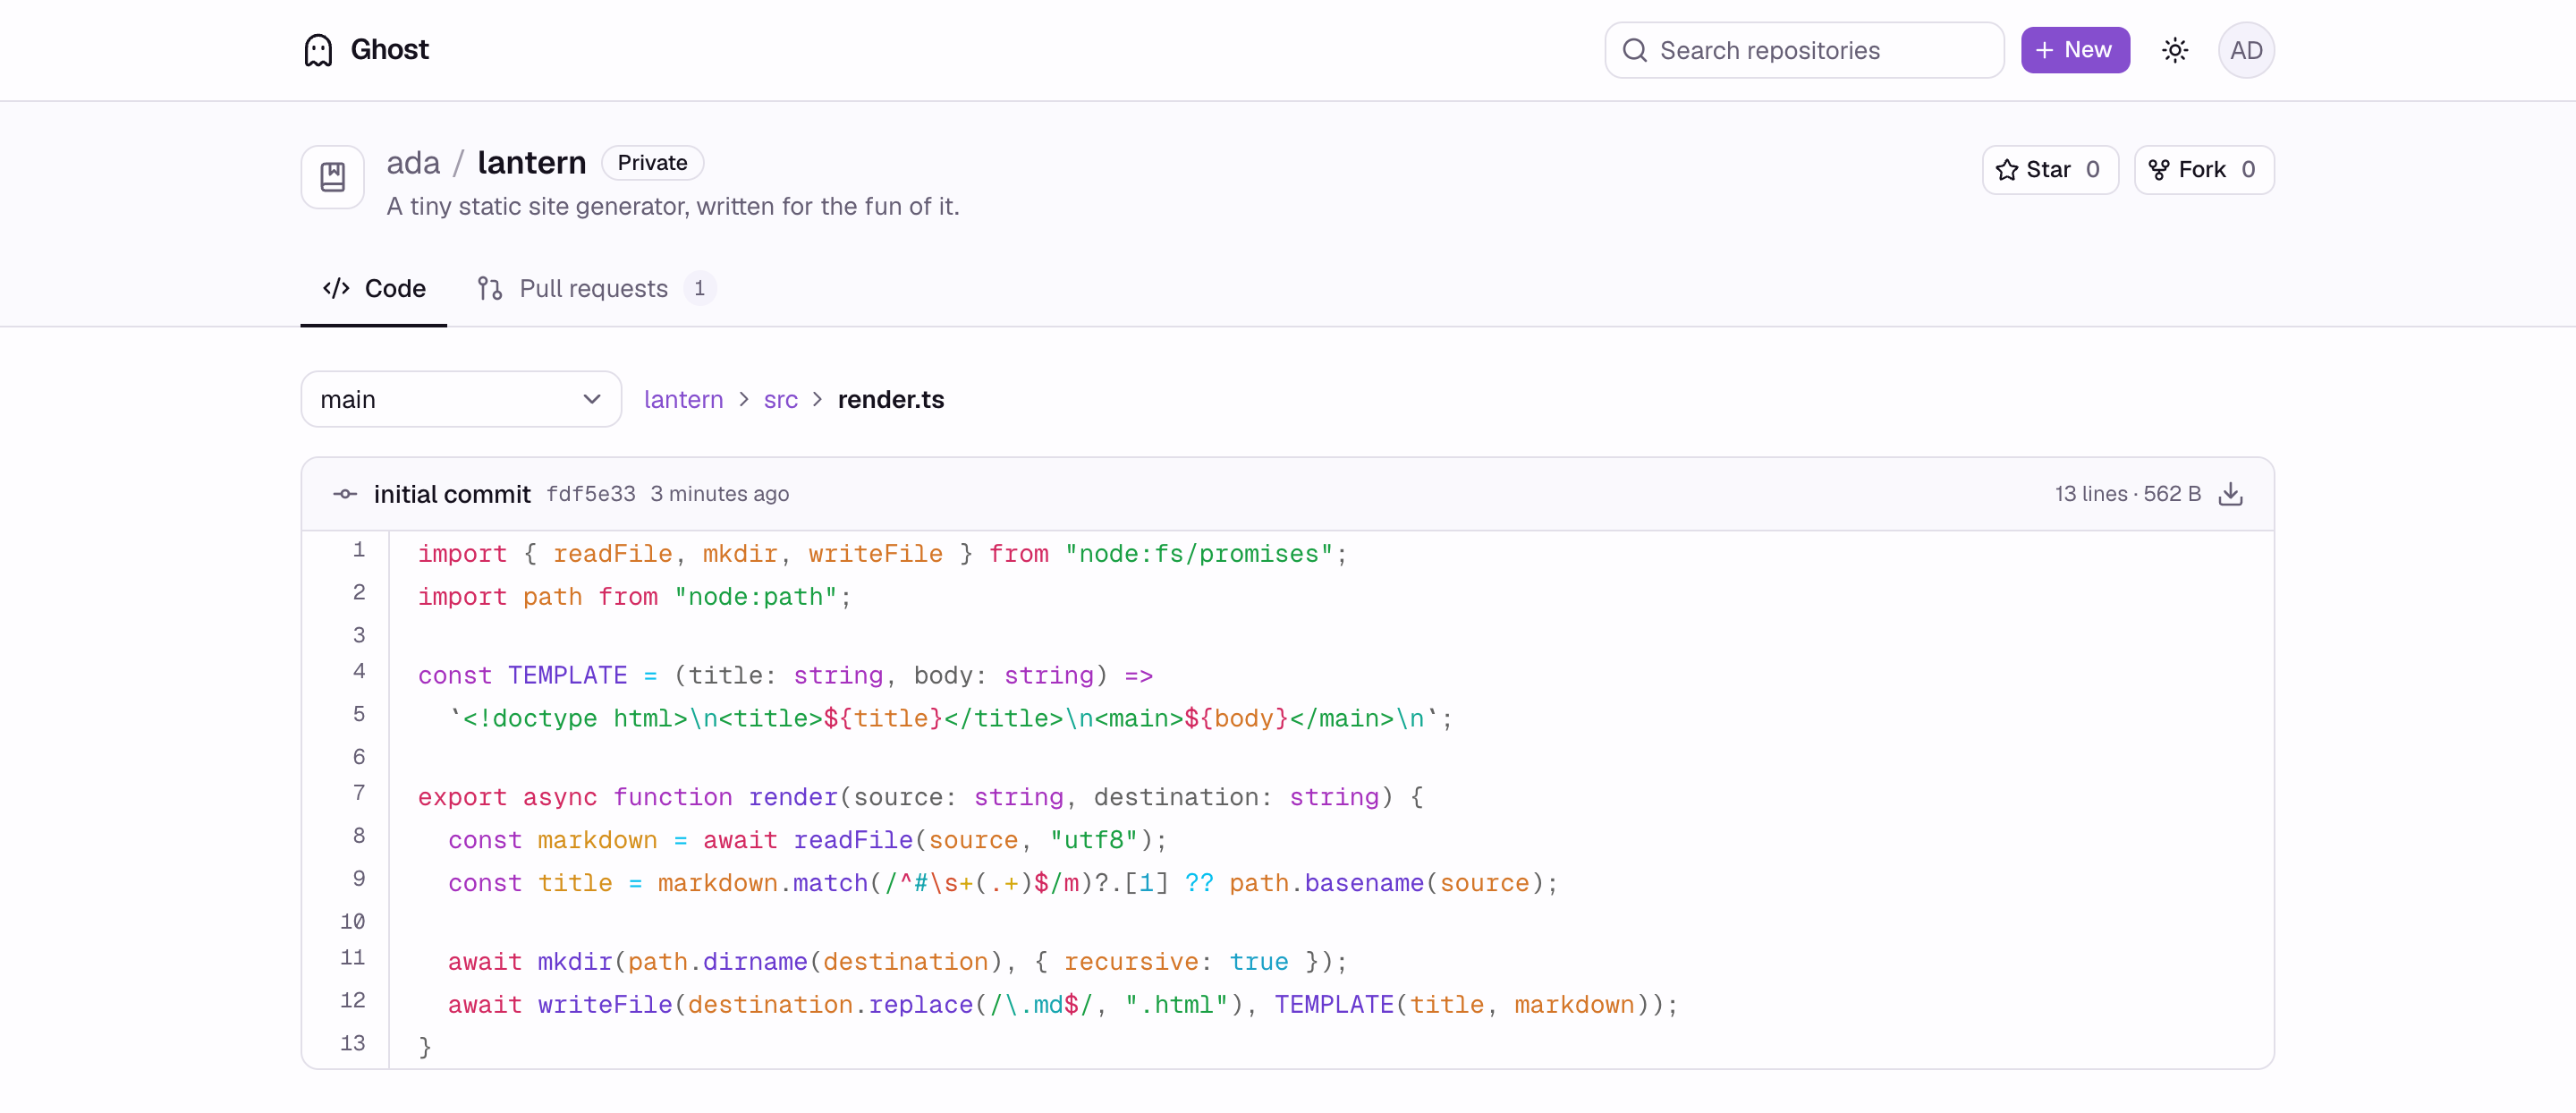Click the pull request icon in tab
The width and height of the screenshot is (2576, 1113).
[x=489, y=288]
